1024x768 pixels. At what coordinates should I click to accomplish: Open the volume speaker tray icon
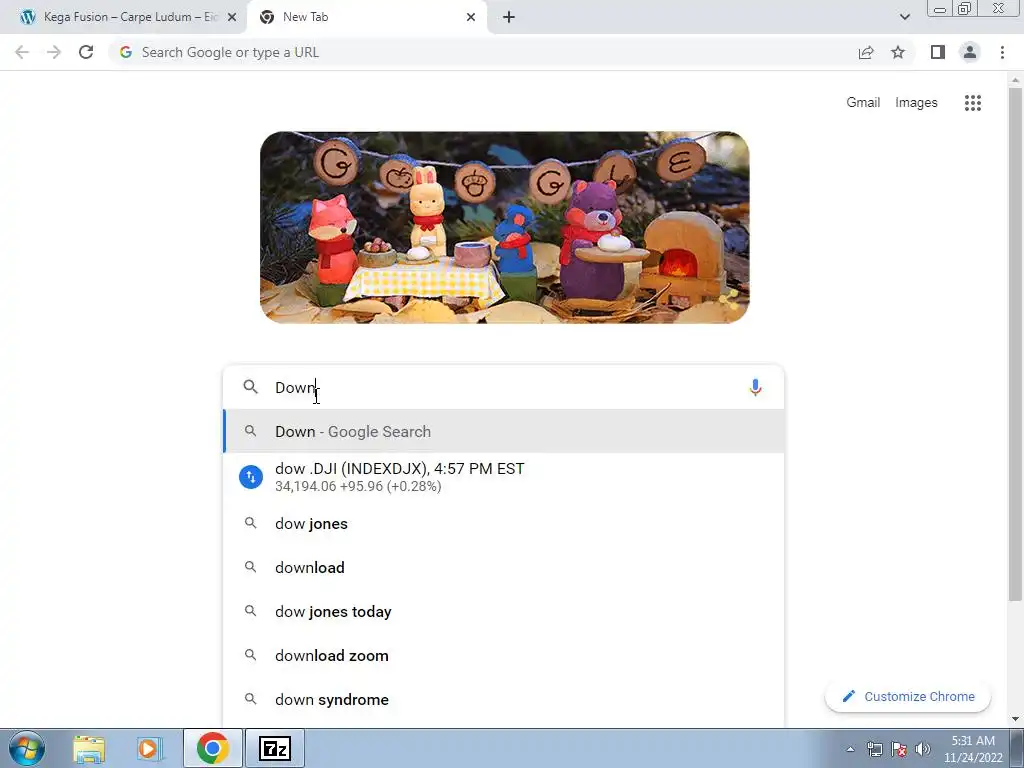coord(923,749)
